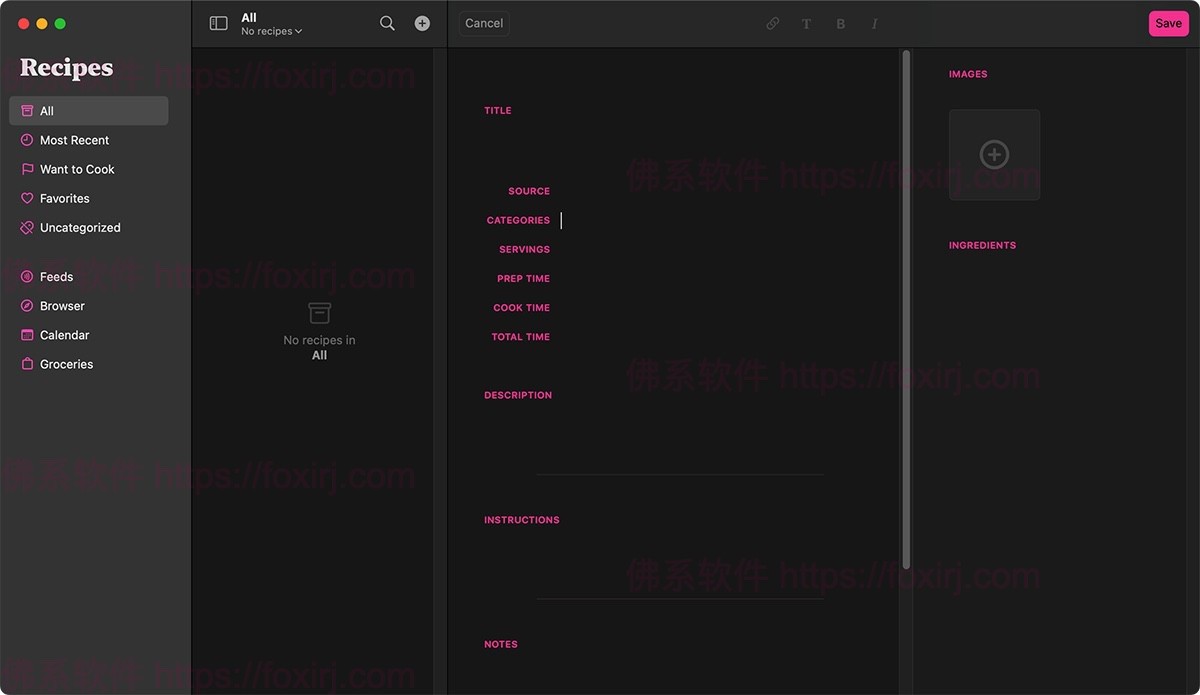Add an image to the recipe
The width and height of the screenshot is (1200, 695).
[x=994, y=155]
